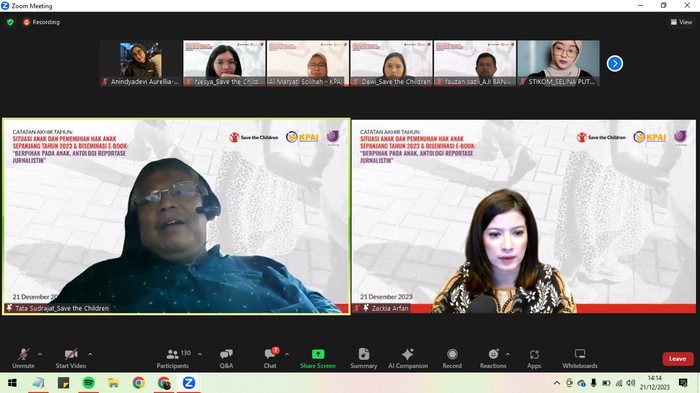Open the Q&A panel

pyautogui.click(x=226, y=359)
